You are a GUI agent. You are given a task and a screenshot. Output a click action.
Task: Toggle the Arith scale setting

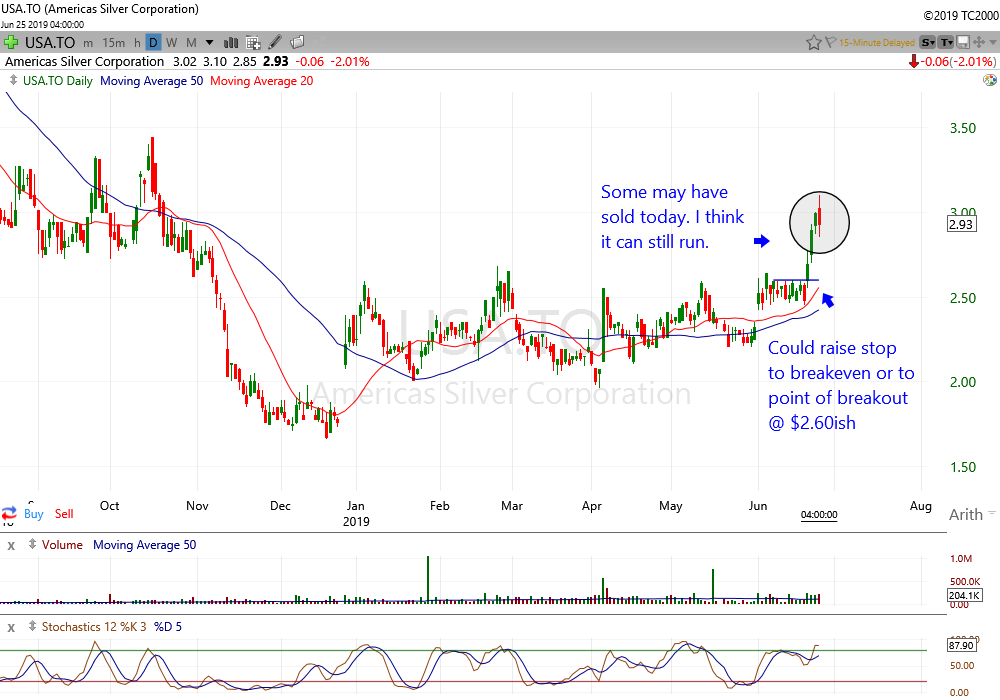[x=966, y=514]
